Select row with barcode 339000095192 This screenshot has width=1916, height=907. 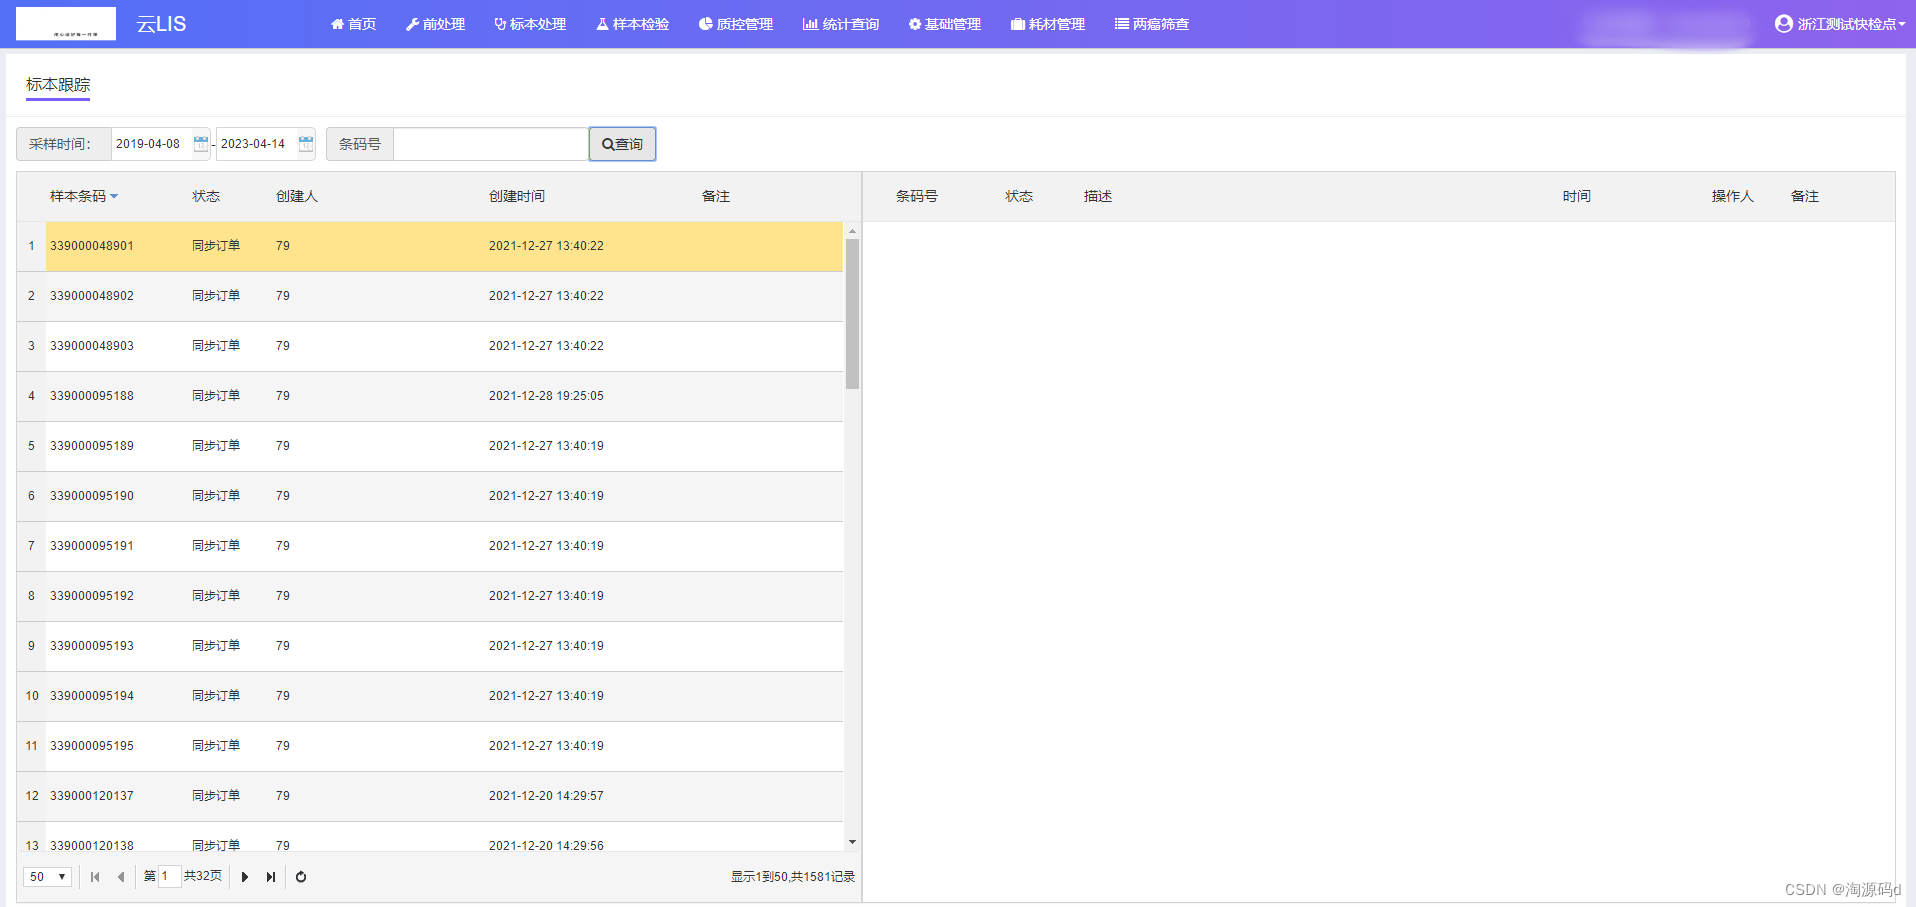coord(430,596)
